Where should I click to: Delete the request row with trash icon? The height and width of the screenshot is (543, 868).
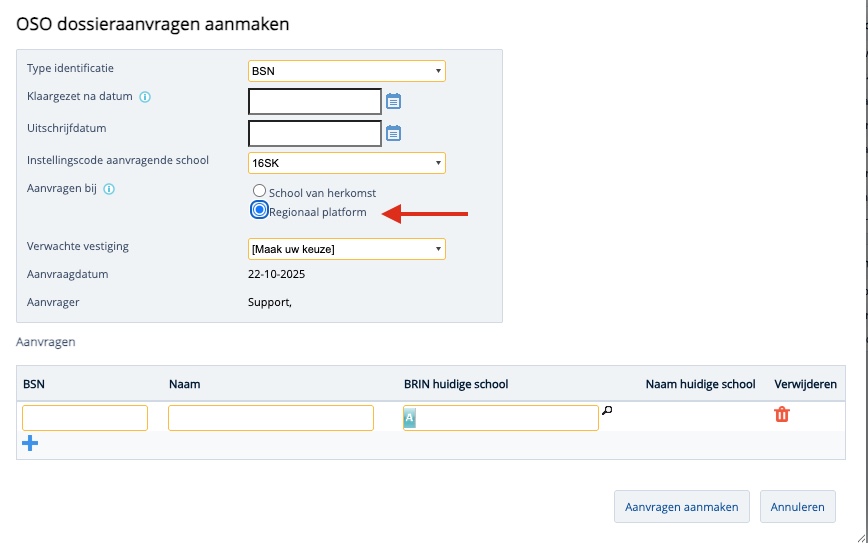(x=782, y=414)
